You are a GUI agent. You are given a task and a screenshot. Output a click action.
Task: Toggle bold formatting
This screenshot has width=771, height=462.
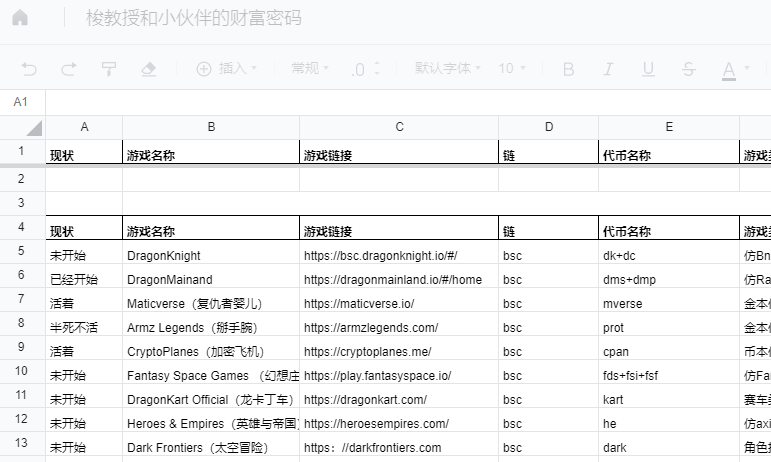point(568,69)
